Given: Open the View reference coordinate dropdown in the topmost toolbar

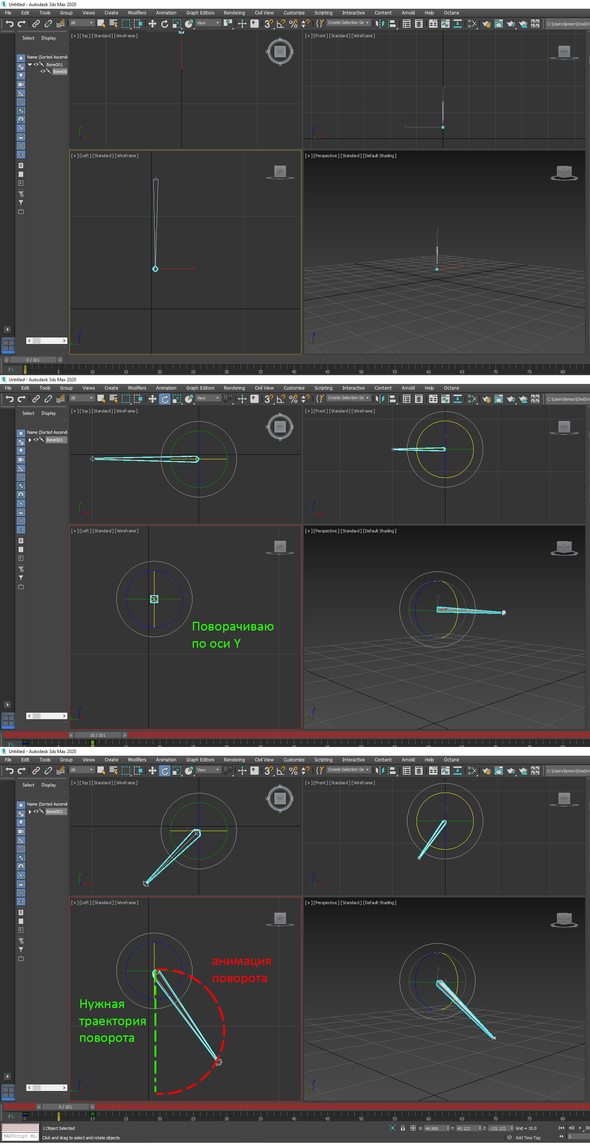Looking at the screenshot, I should click(x=207, y=23).
